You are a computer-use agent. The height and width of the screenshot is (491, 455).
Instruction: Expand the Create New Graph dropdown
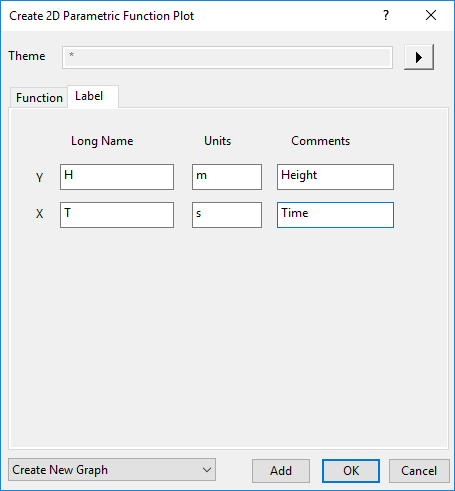click(112, 470)
